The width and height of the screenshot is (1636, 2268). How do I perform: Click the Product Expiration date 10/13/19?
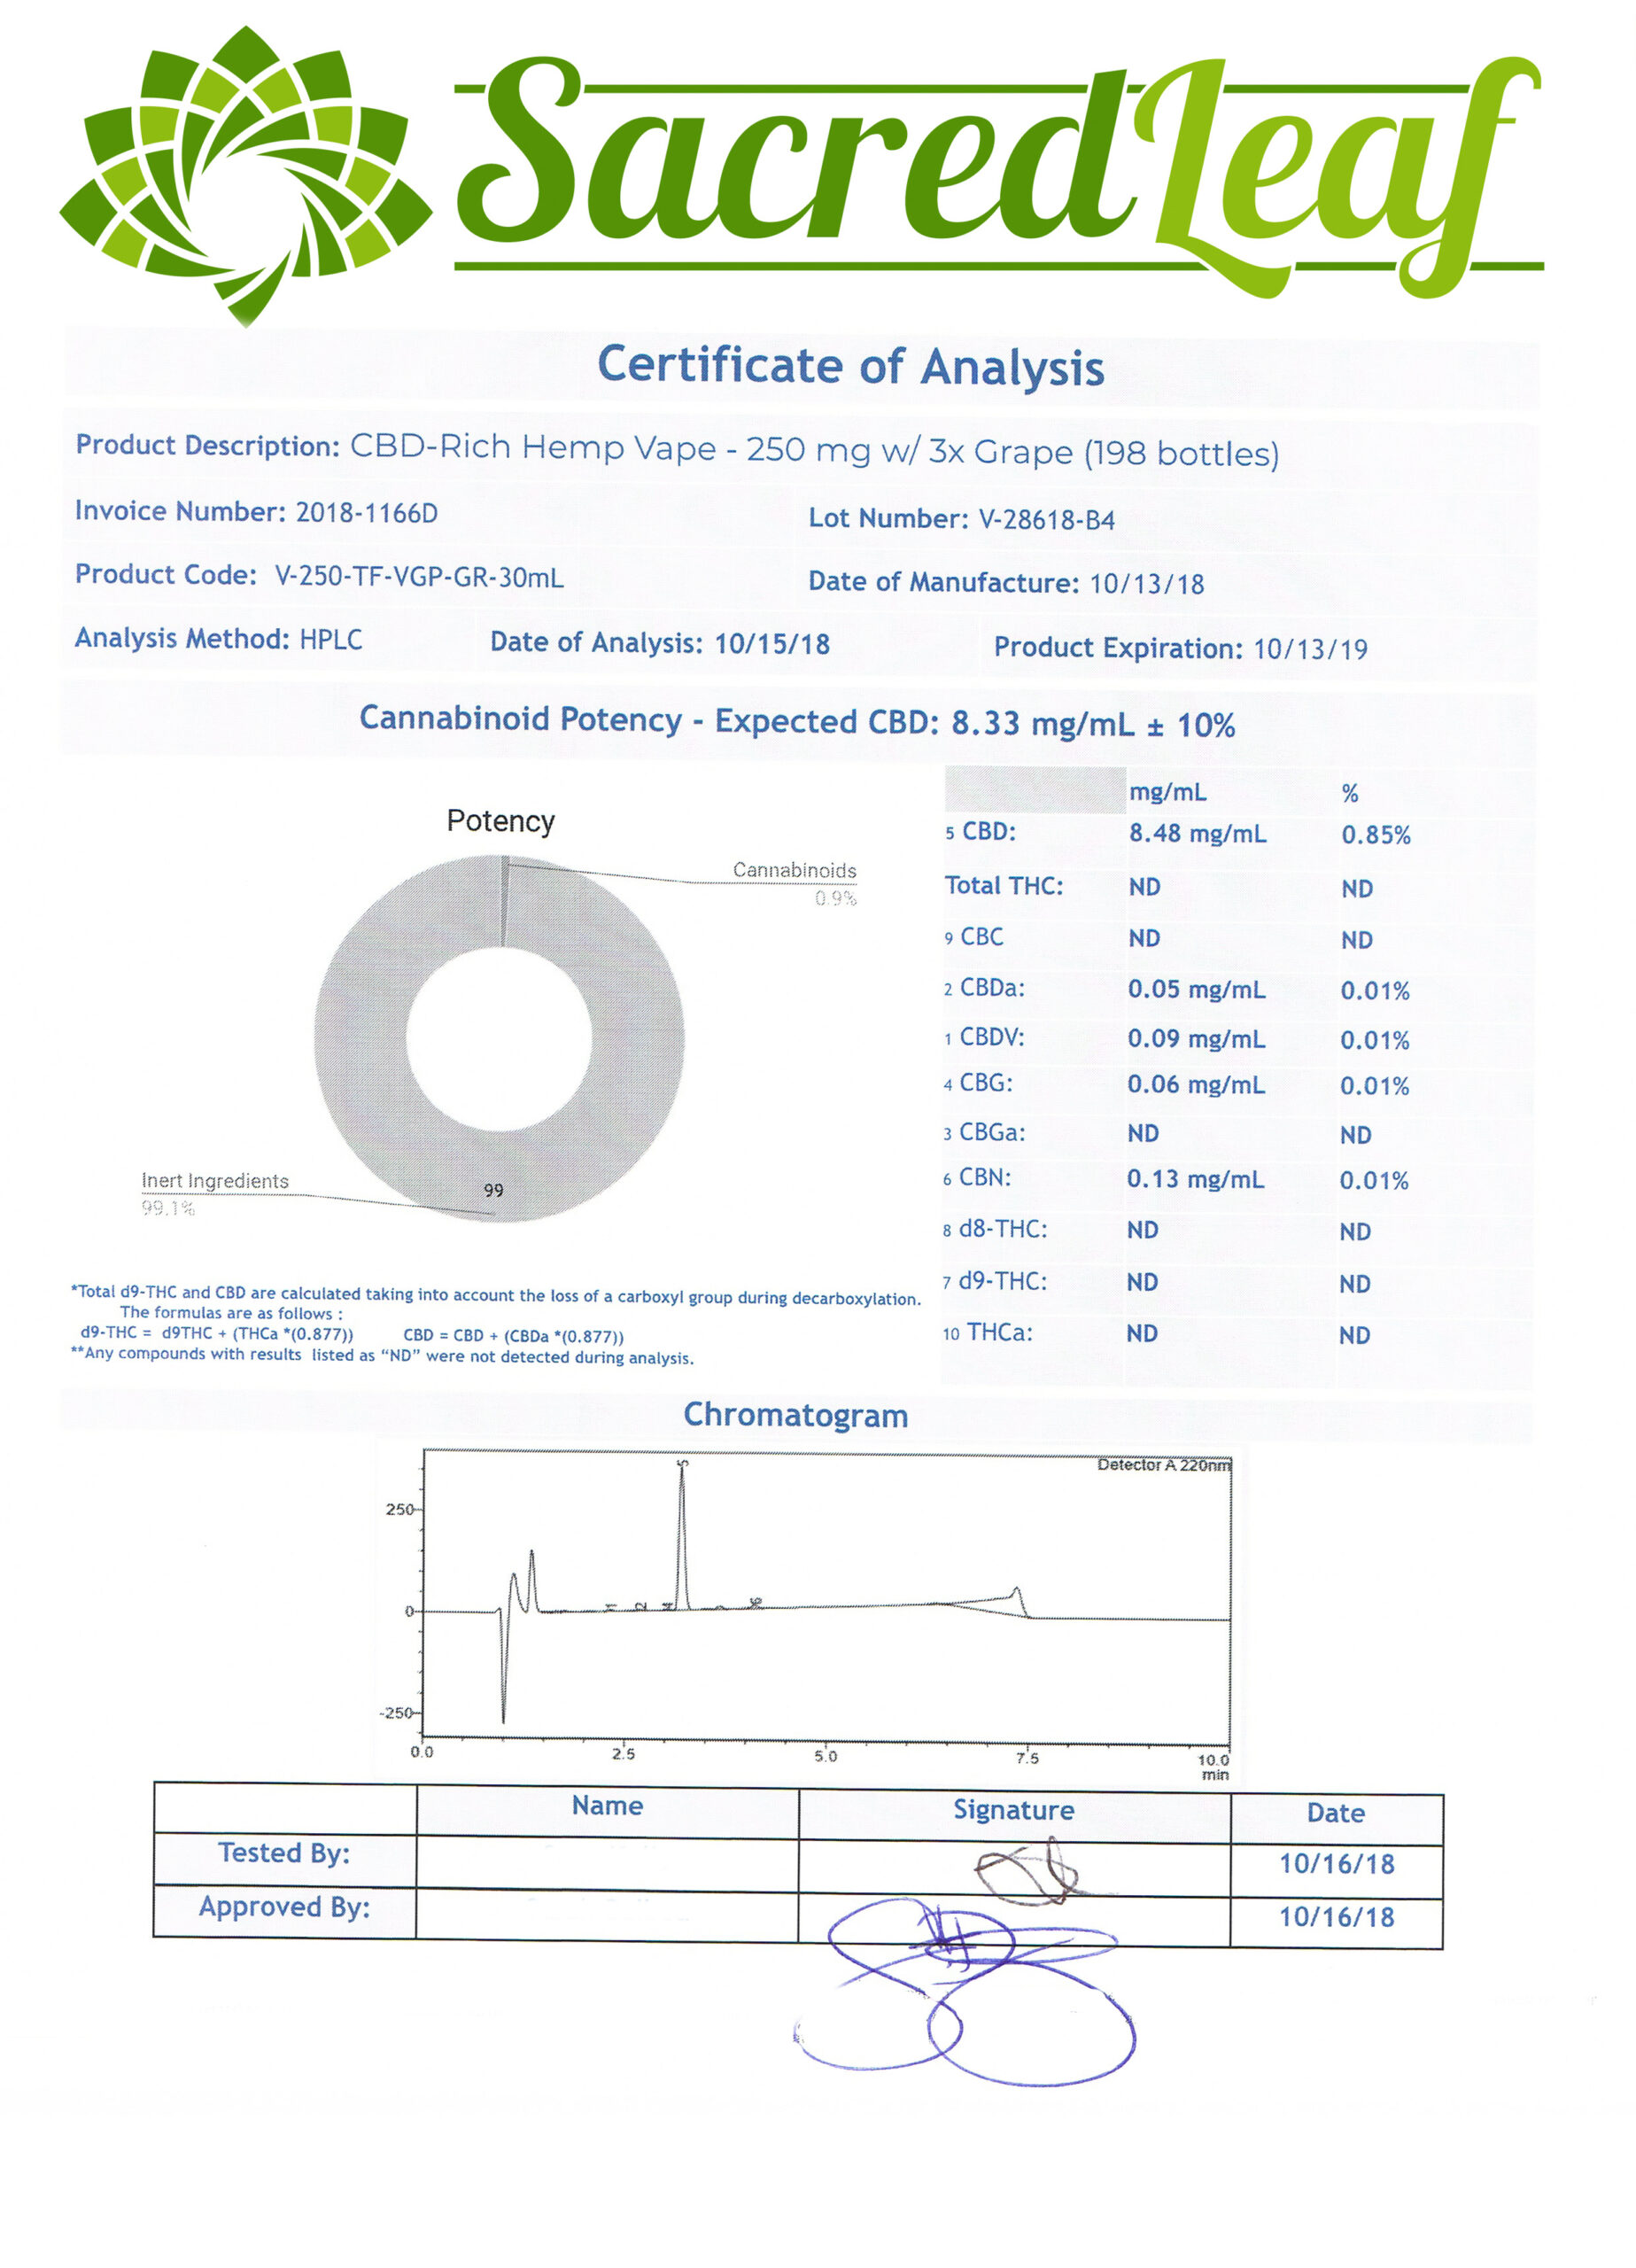[x=1310, y=649]
